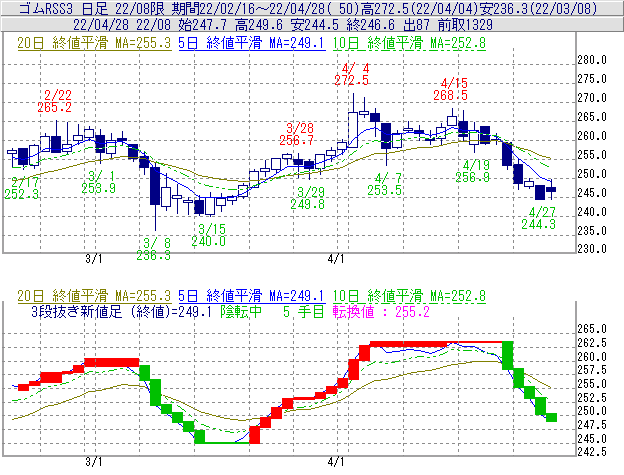Click the long dark 3/8 candlestick body

[155, 186]
